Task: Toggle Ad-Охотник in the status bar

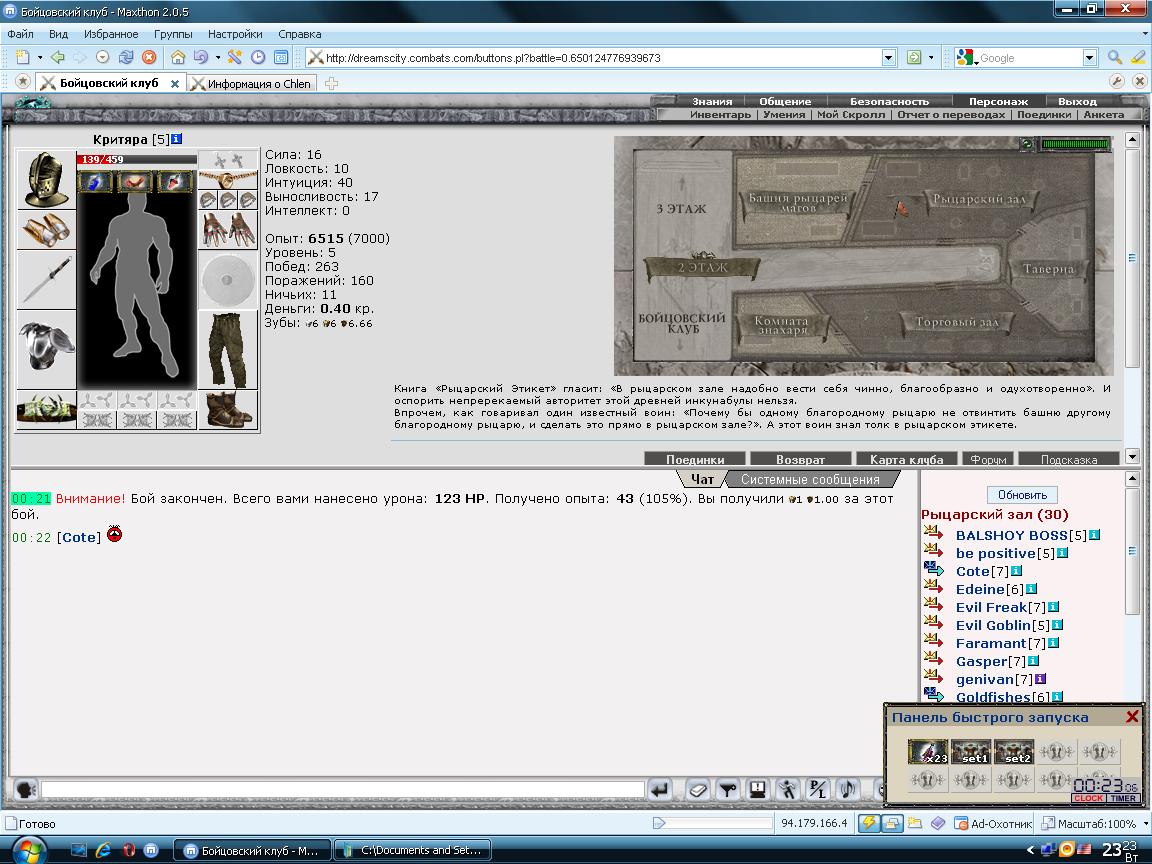Action: point(993,824)
